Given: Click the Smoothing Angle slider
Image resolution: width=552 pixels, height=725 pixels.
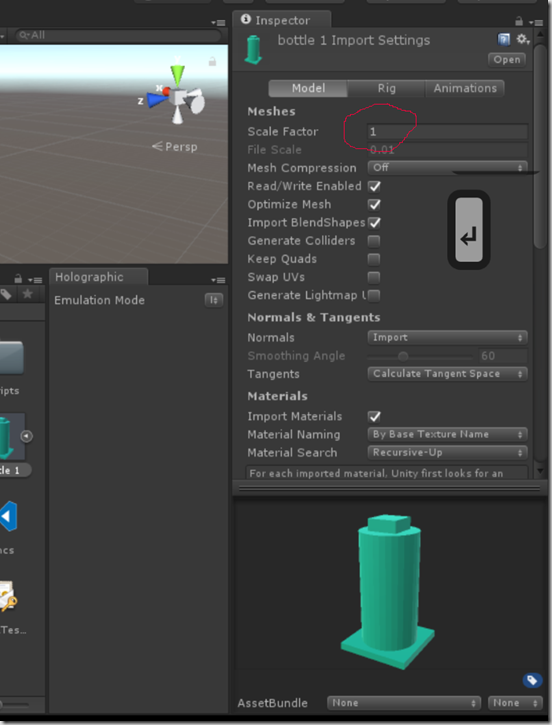Looking at the screenshot, I should tap(420, 356).
